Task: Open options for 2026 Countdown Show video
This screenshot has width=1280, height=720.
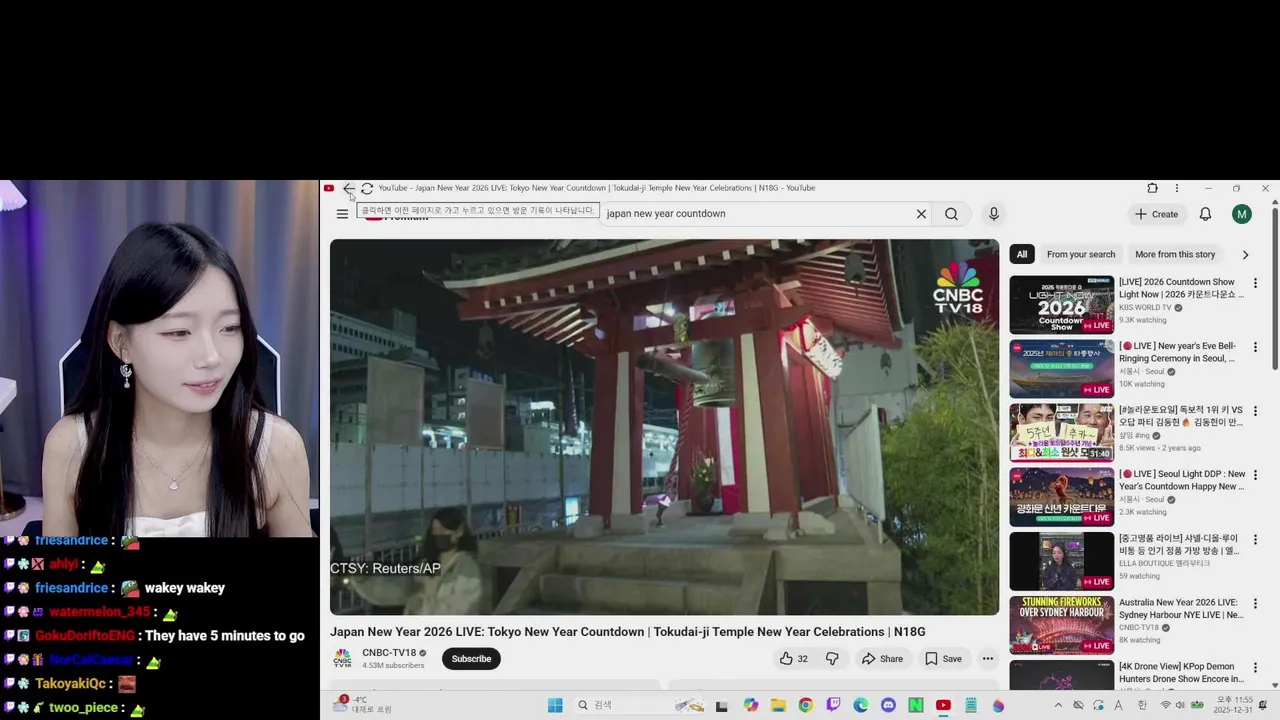Action: 1255,284
